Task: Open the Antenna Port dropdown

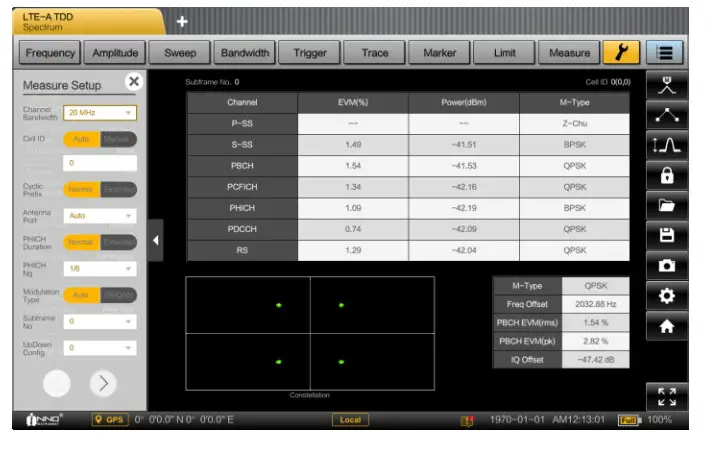Action: [x=100, y=216]
